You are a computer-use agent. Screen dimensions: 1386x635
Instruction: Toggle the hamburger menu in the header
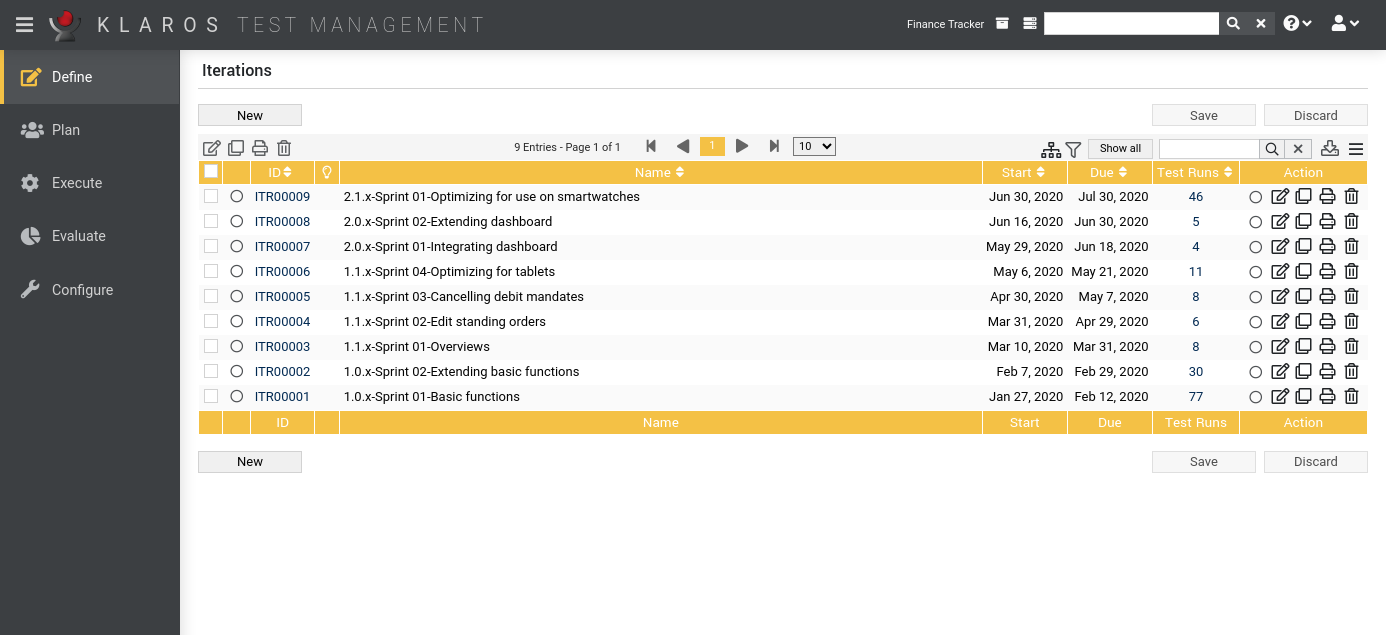pyautogui.click(x=24, y=25)
